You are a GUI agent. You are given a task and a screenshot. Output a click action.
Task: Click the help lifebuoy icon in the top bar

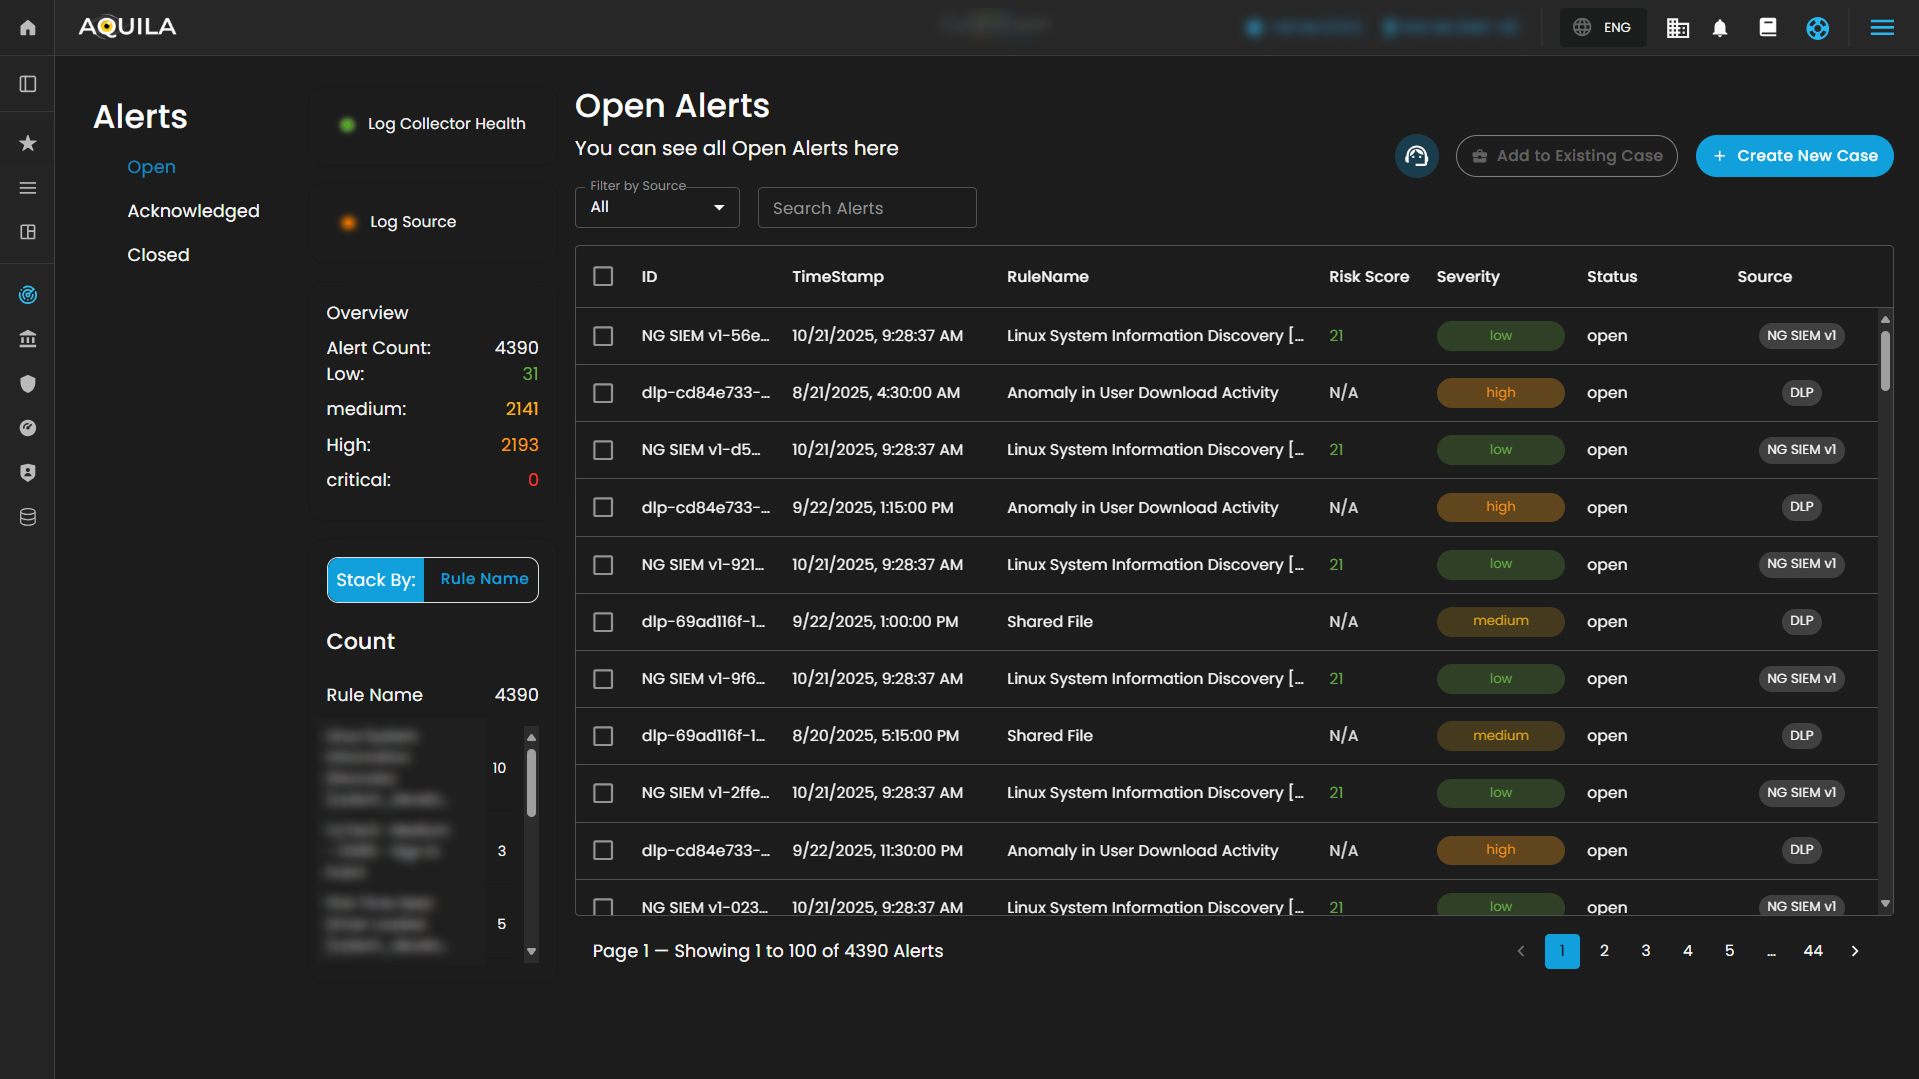coord(1817,28)
